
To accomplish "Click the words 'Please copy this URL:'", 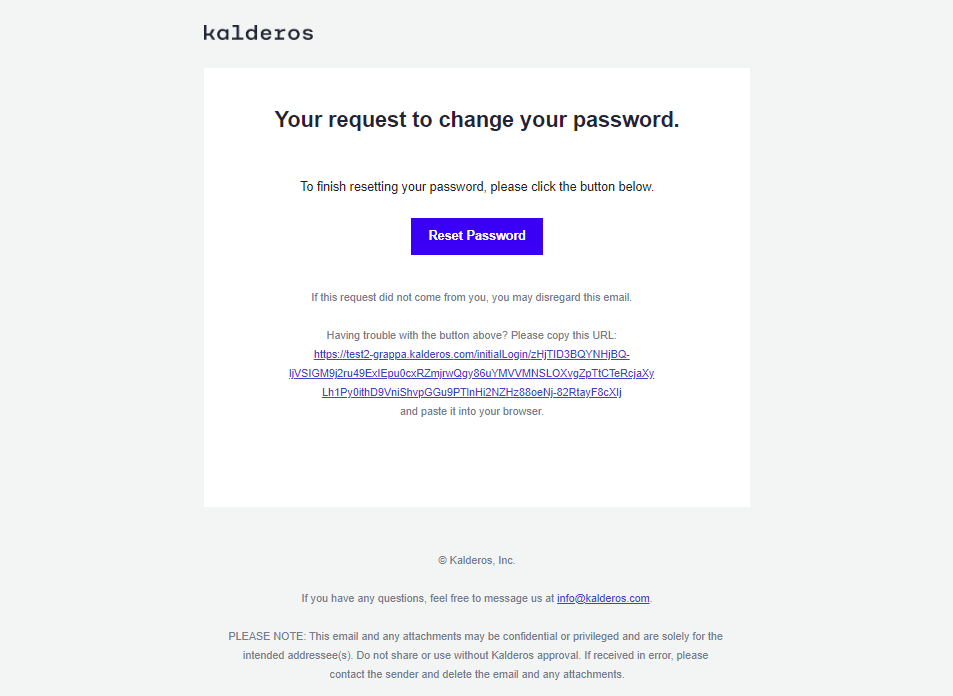I will point(564,336).
